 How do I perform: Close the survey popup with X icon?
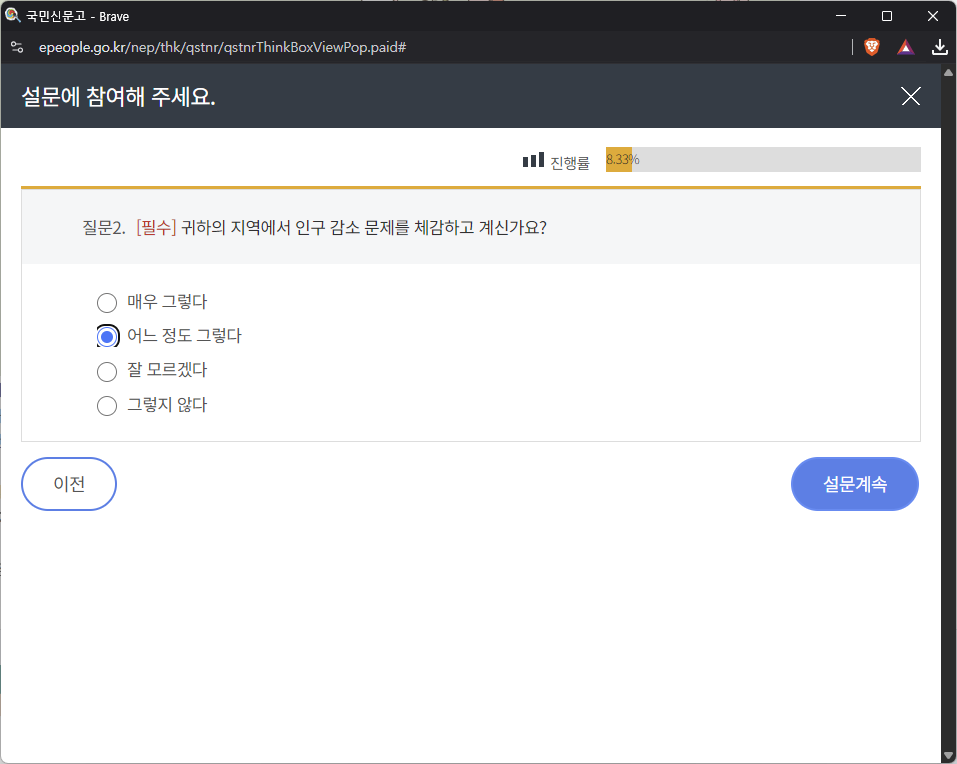coord(910,96)
